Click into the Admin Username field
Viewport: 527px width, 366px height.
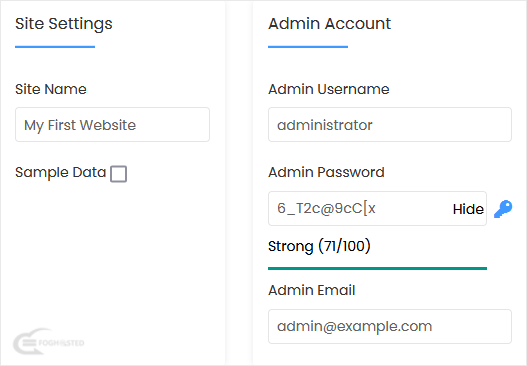click(390, 125)
